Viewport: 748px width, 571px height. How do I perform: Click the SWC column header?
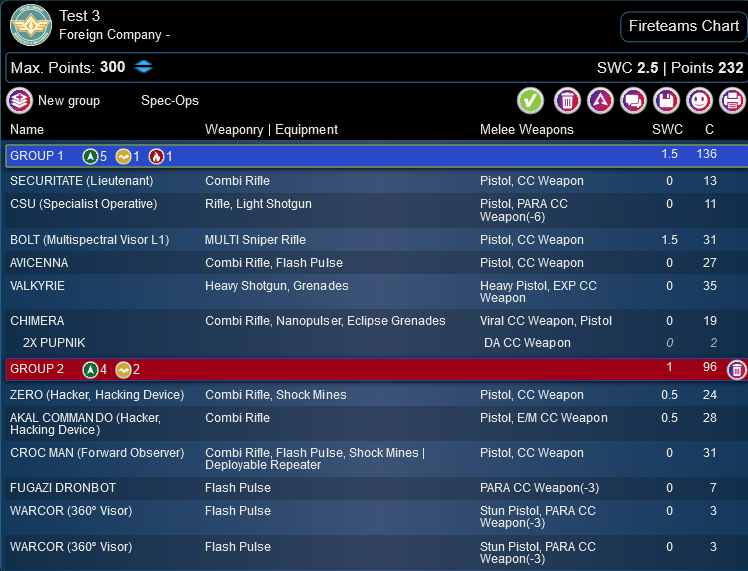pyautogui.click(x=667, y=130)
